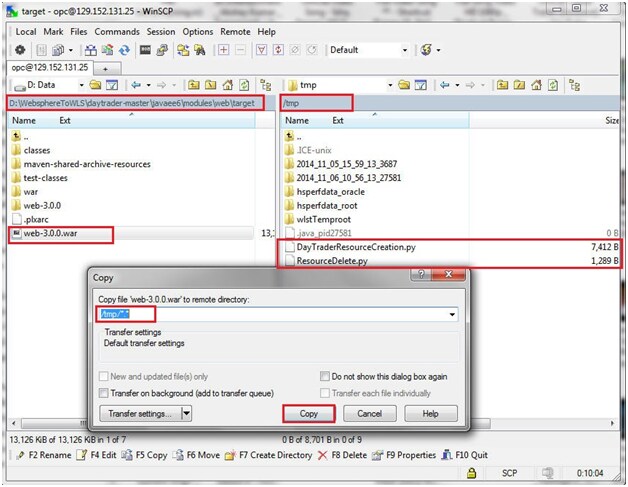The height and width of the screenshot is (487, 628).
Task: Click the Select Files plus icon
Action: click(223, 50)
